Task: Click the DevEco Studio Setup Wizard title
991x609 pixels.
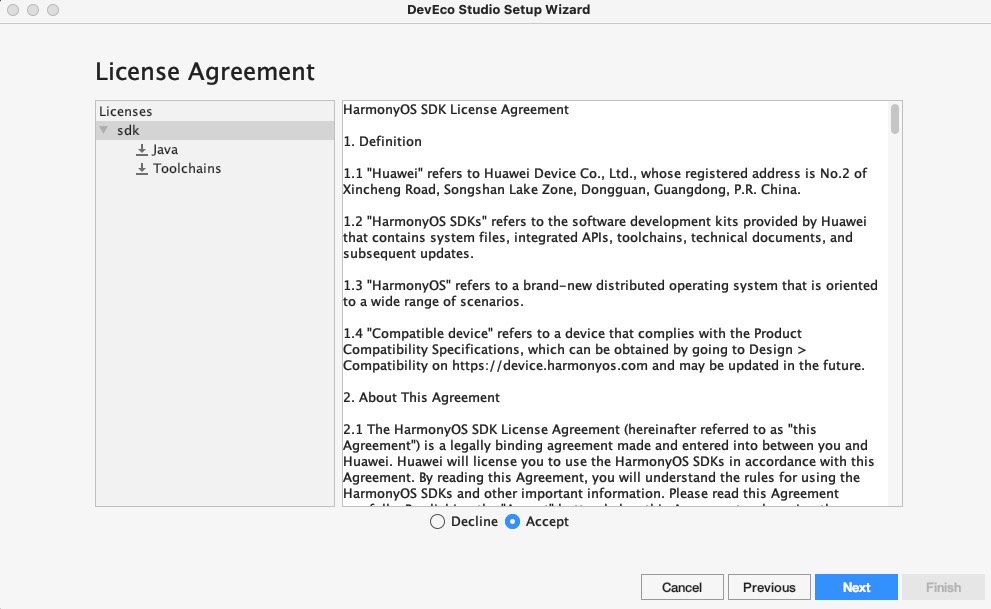Action: coord(499,9)
